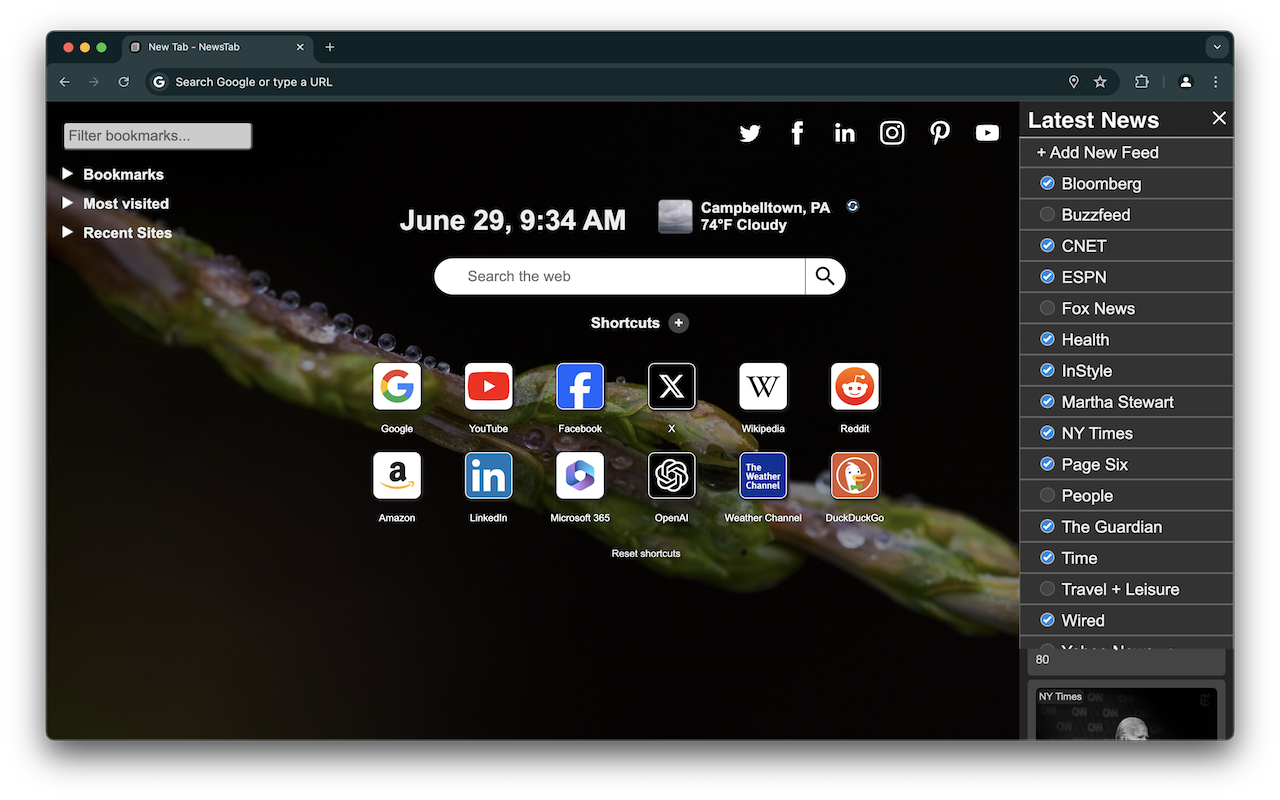Screen dimensions: 1280x800
Task: Open the Chrome three-dot menu
Action: (1216, 82)
